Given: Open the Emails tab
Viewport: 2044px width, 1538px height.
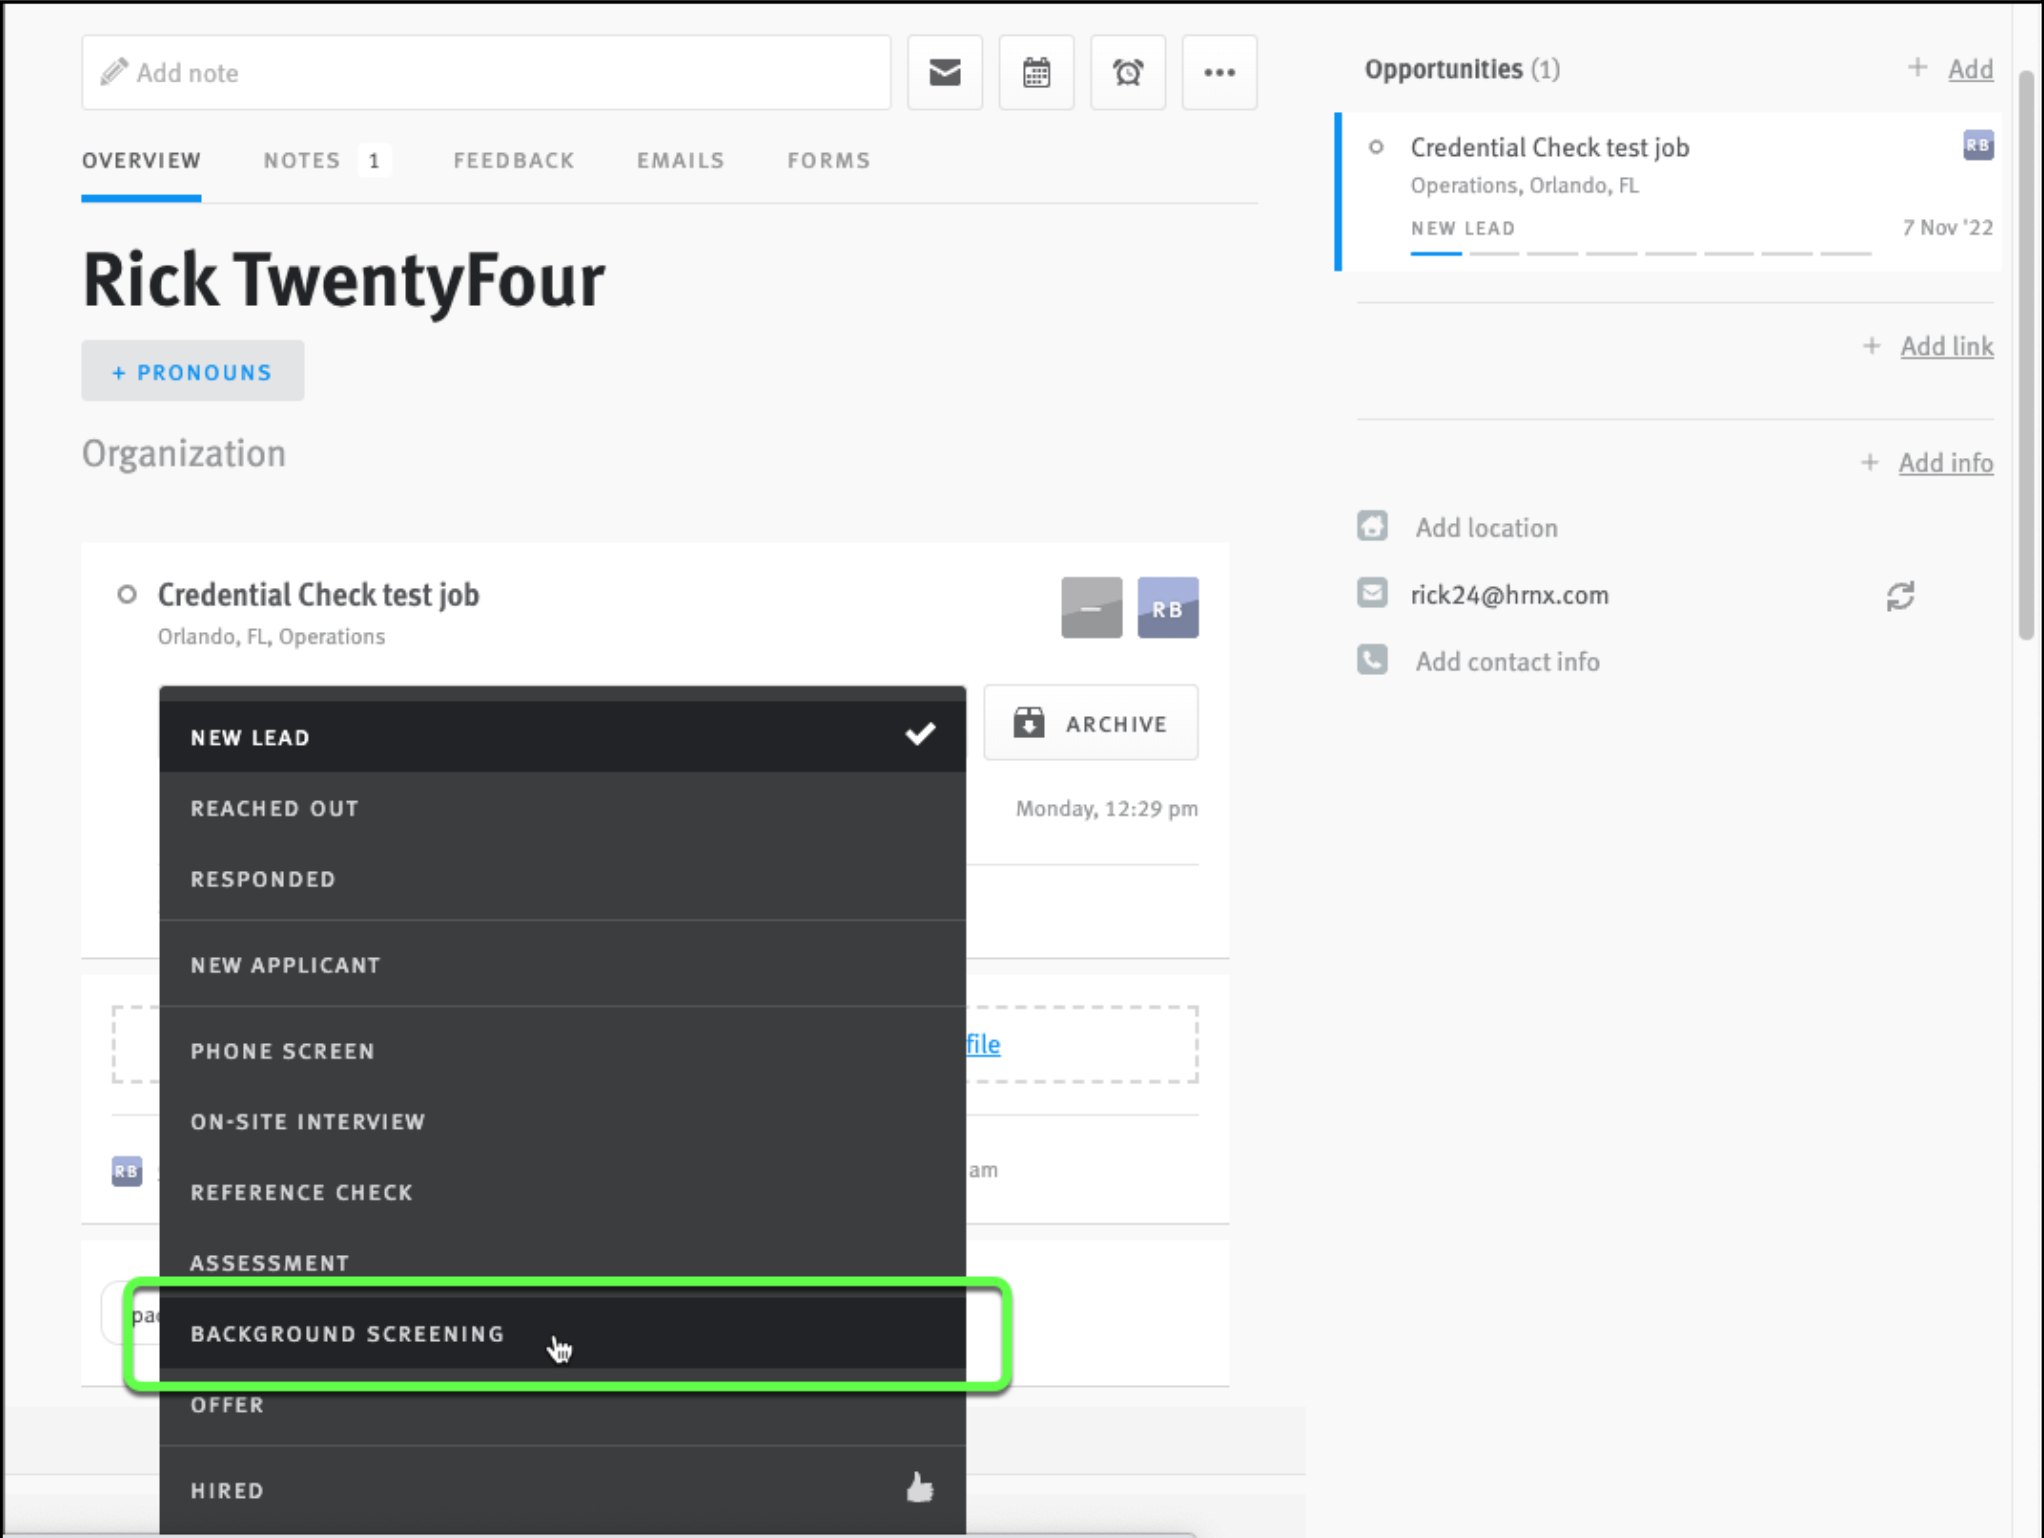Looking at the screenshot, I should (680, 160).
